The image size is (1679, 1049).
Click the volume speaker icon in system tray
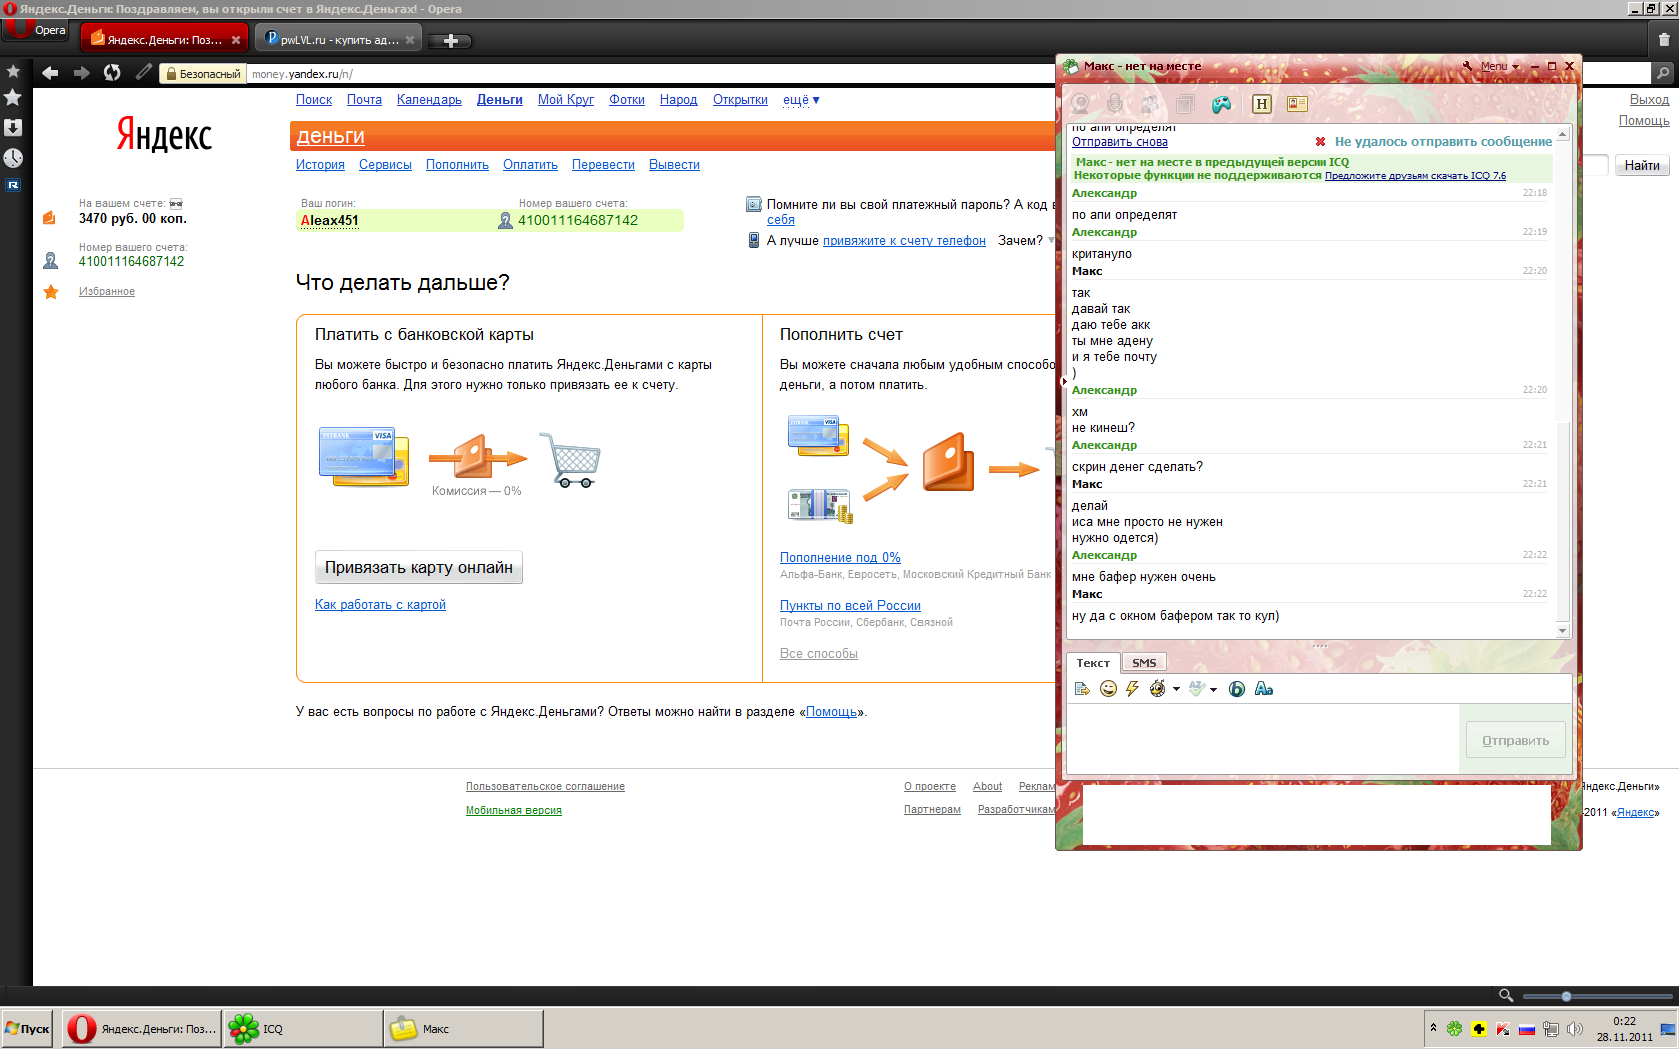(x=1575, y=1029)
